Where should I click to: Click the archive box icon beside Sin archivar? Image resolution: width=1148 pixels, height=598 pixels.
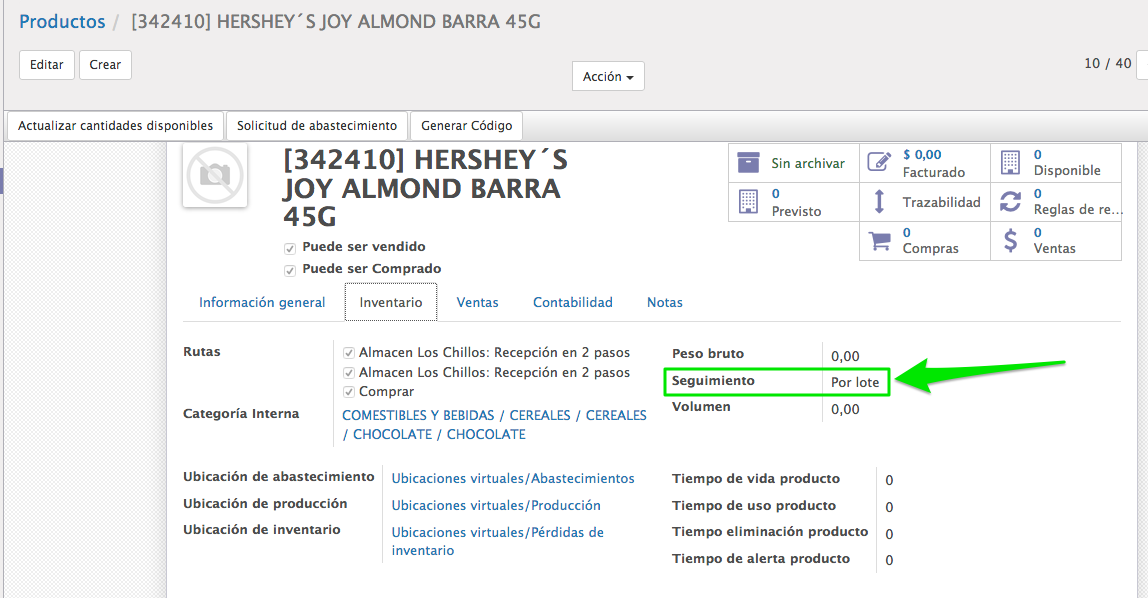tap(748, 162)
